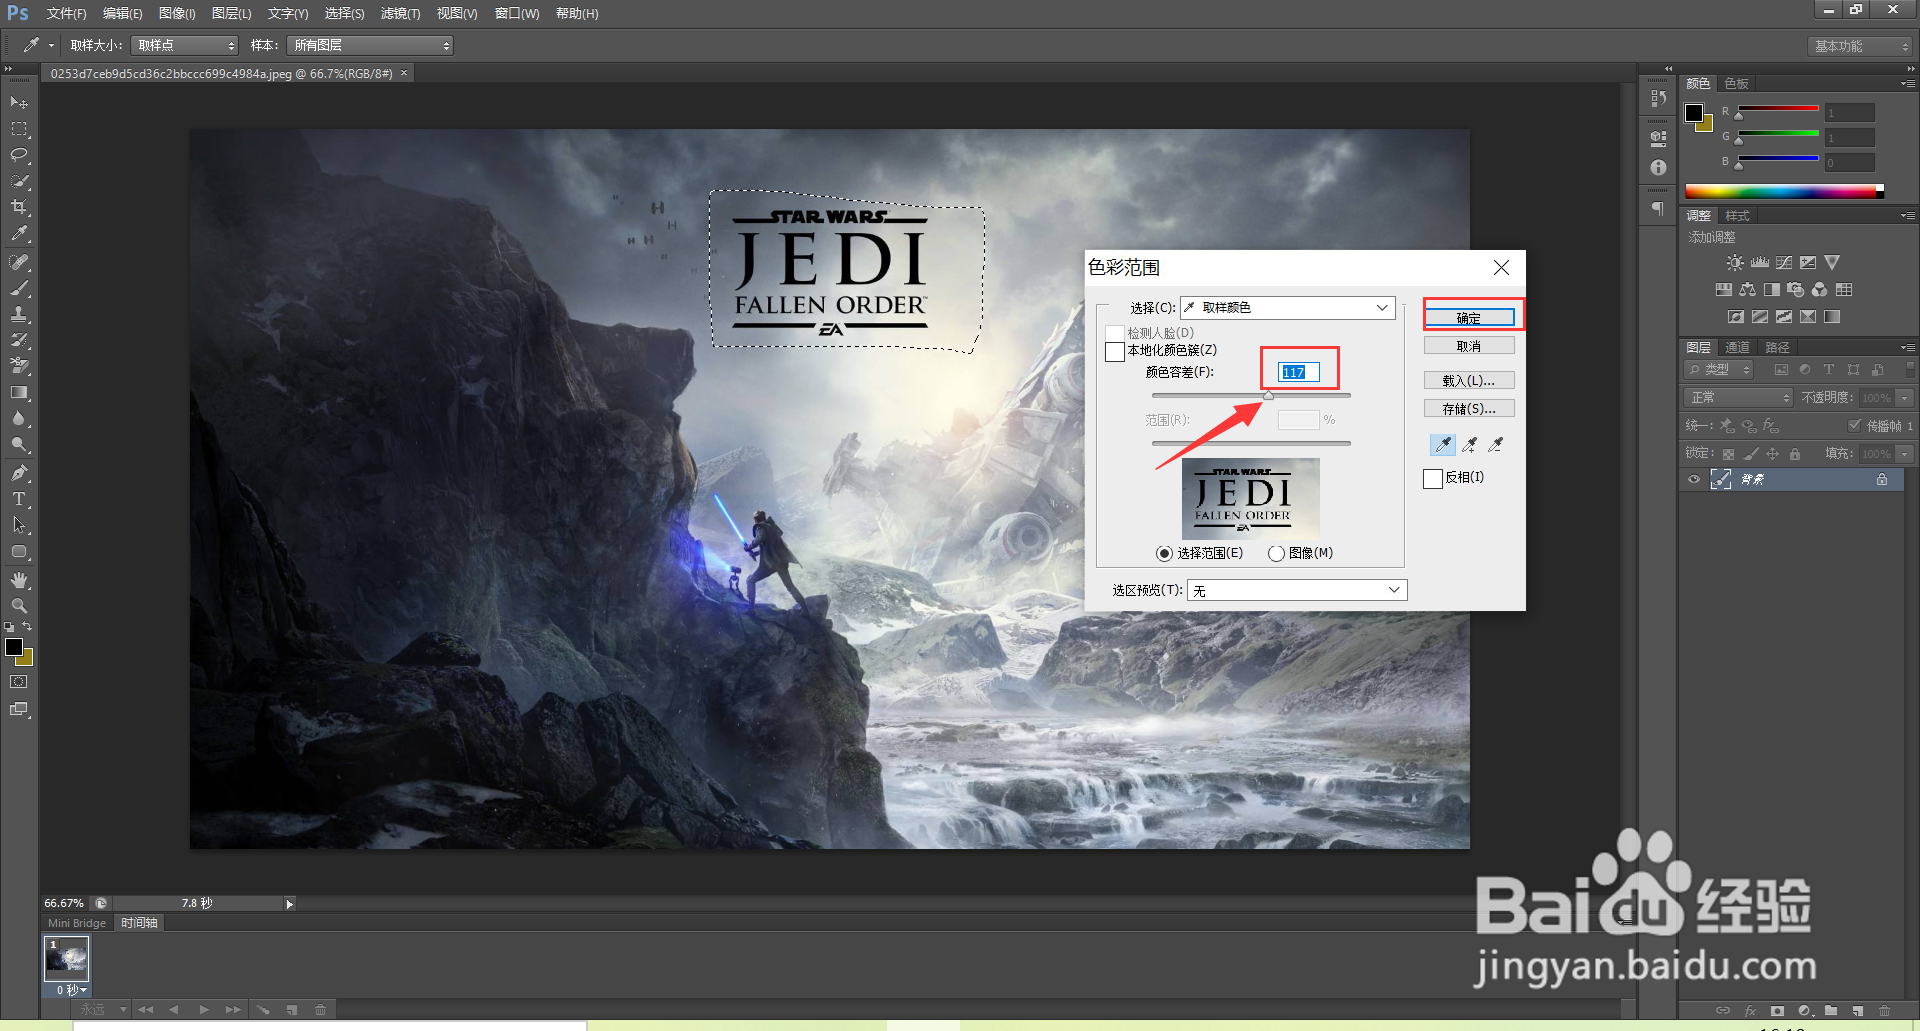
Task: Click the 确定 button
Action: [1469, 318]
